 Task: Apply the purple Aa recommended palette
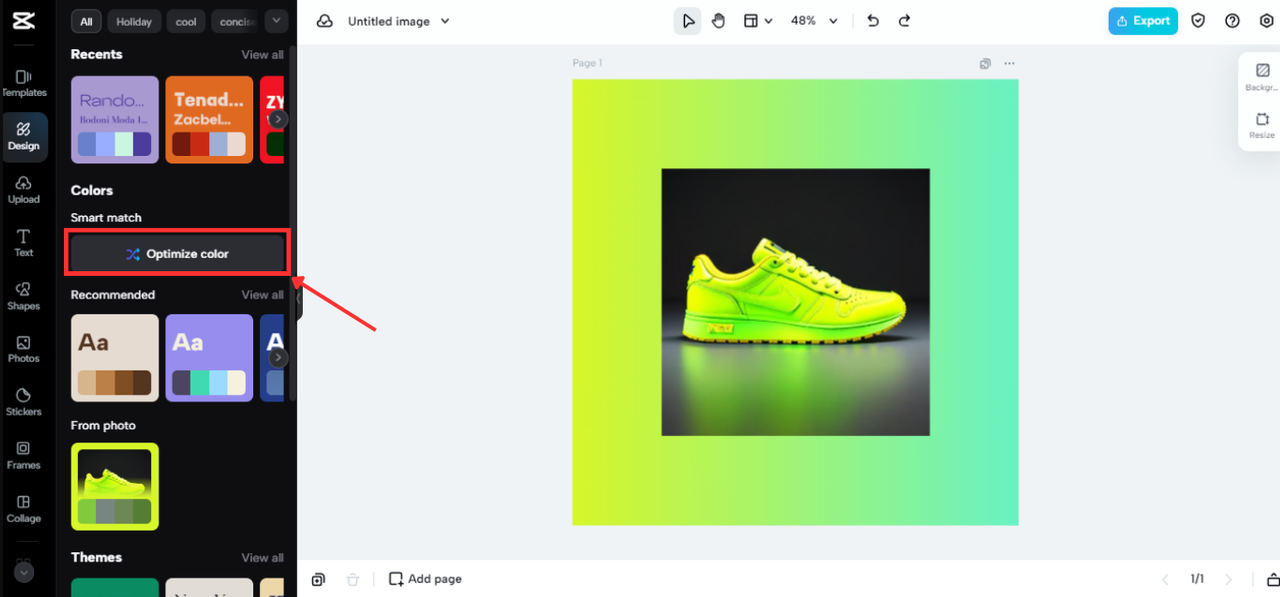209,358
